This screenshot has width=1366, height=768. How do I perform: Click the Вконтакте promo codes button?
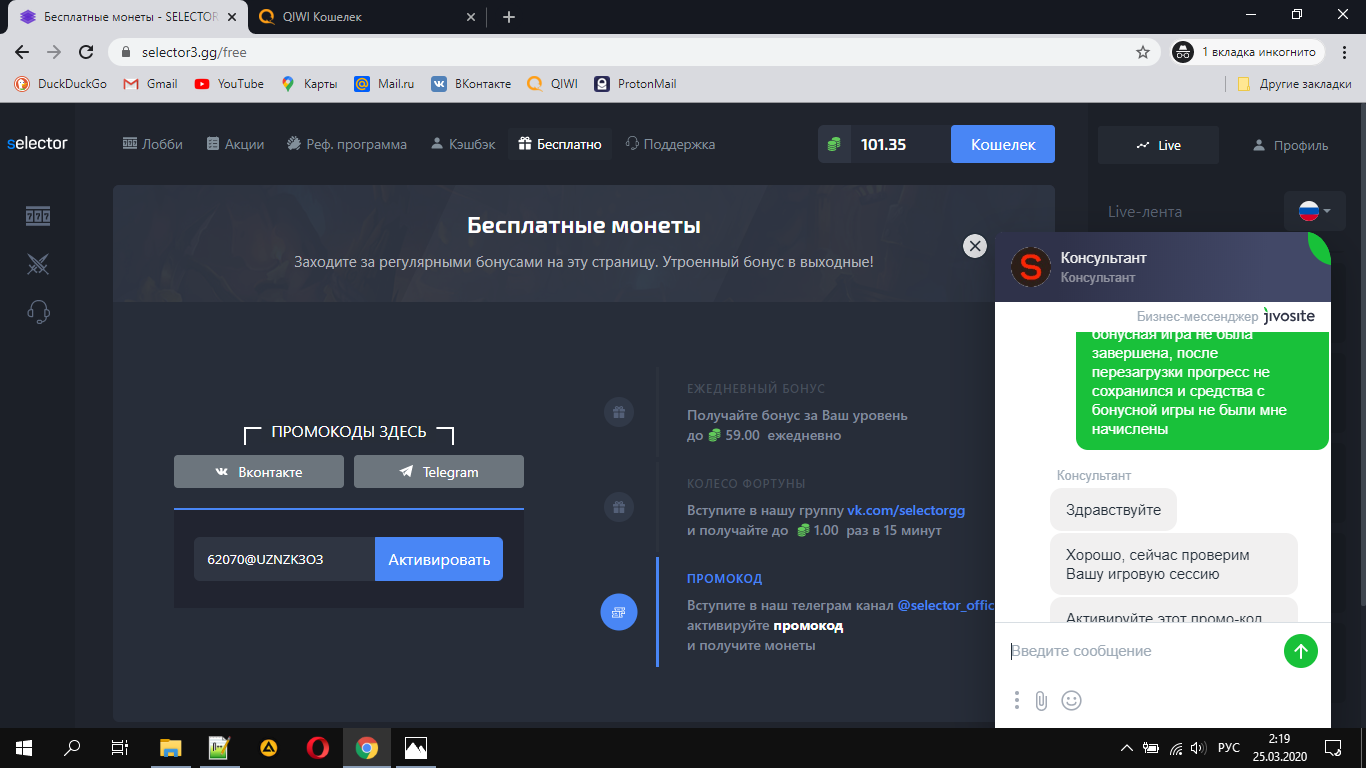[x=259, y=472]
